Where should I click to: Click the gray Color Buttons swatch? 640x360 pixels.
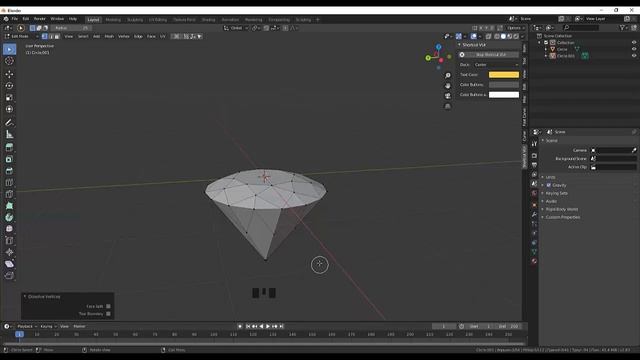(504, 84)
